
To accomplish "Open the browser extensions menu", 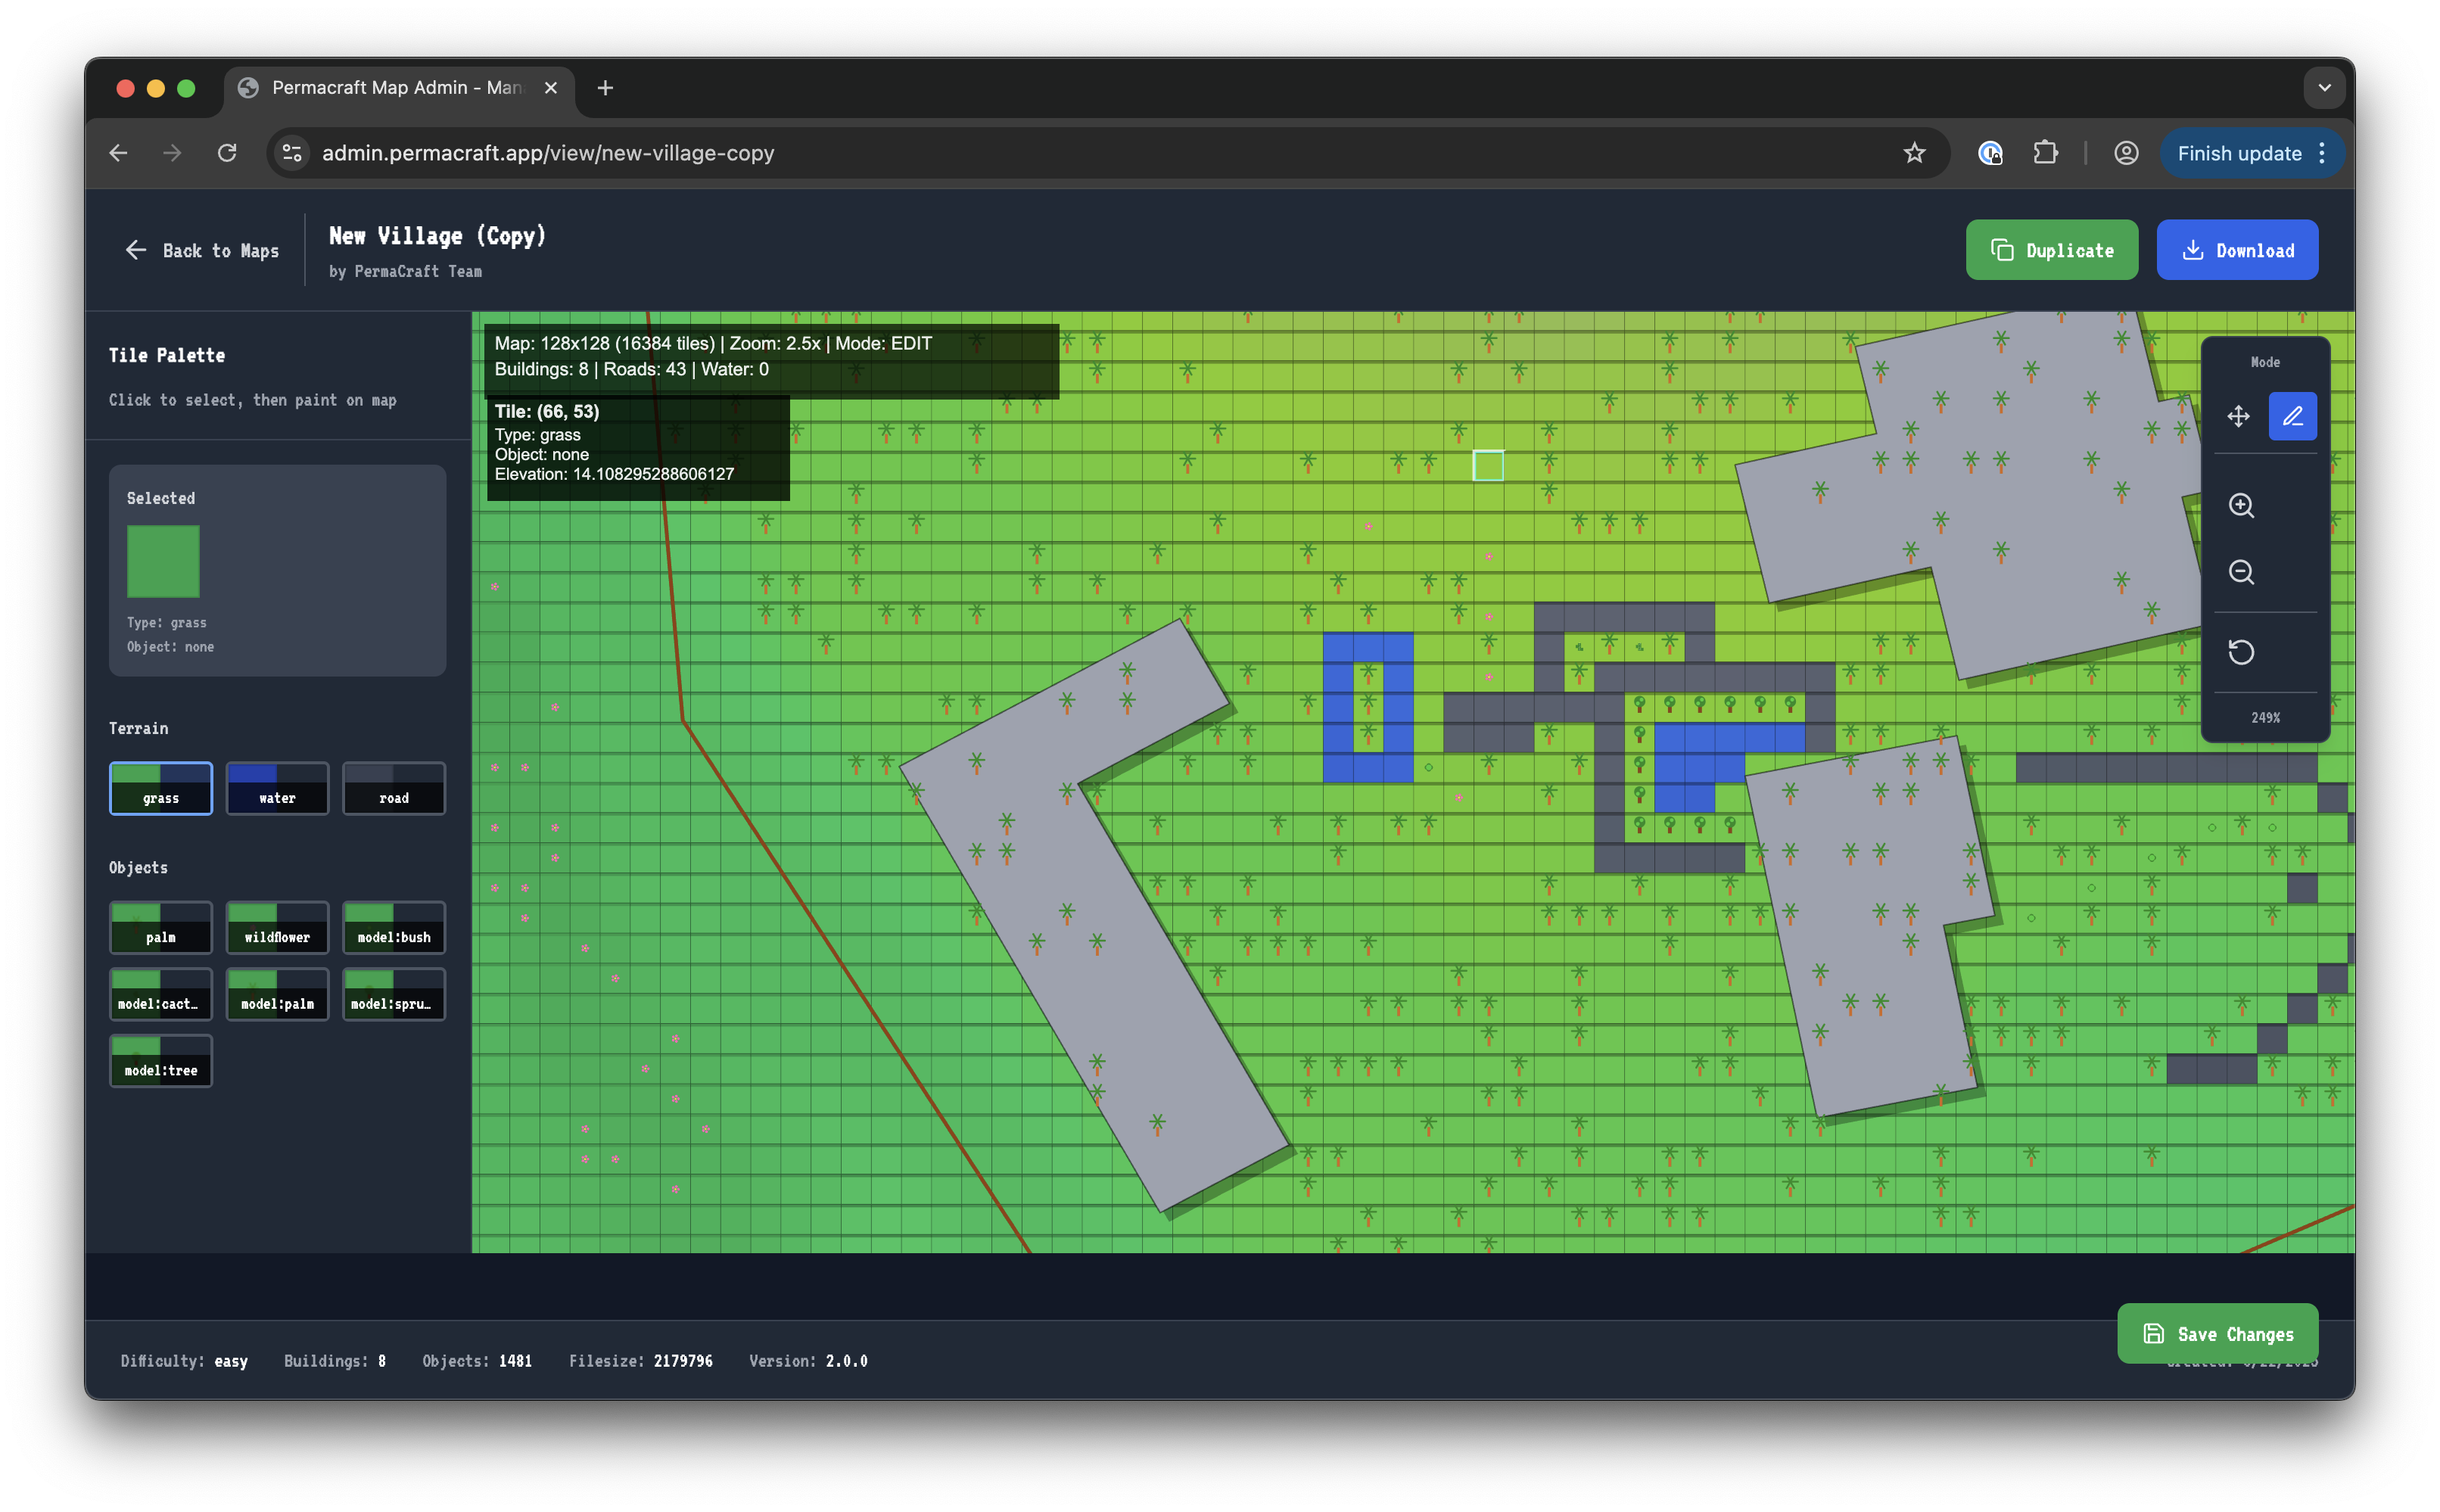I will point(2045,153).
